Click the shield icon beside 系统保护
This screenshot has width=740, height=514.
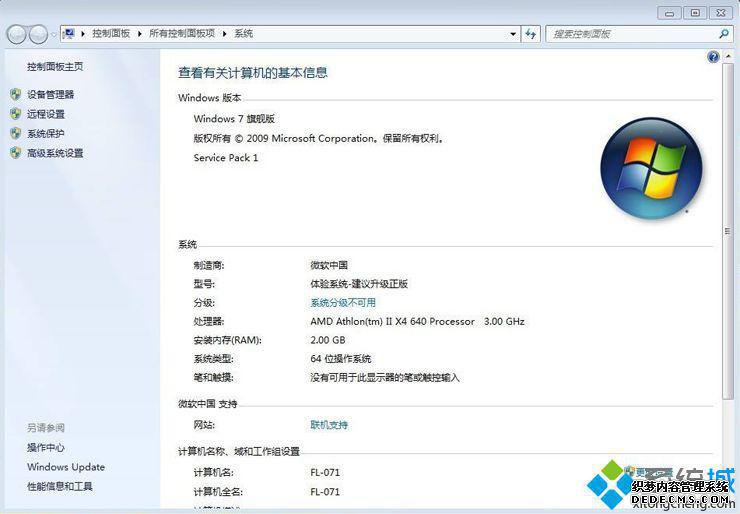pyautogui.click(x=16, y=133)
